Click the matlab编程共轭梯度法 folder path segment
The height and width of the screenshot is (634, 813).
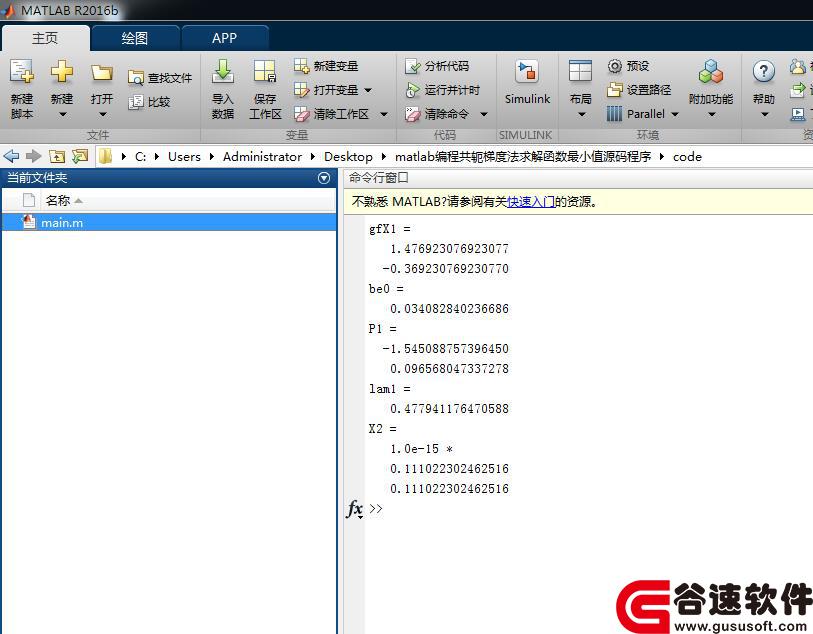[523, 157]
